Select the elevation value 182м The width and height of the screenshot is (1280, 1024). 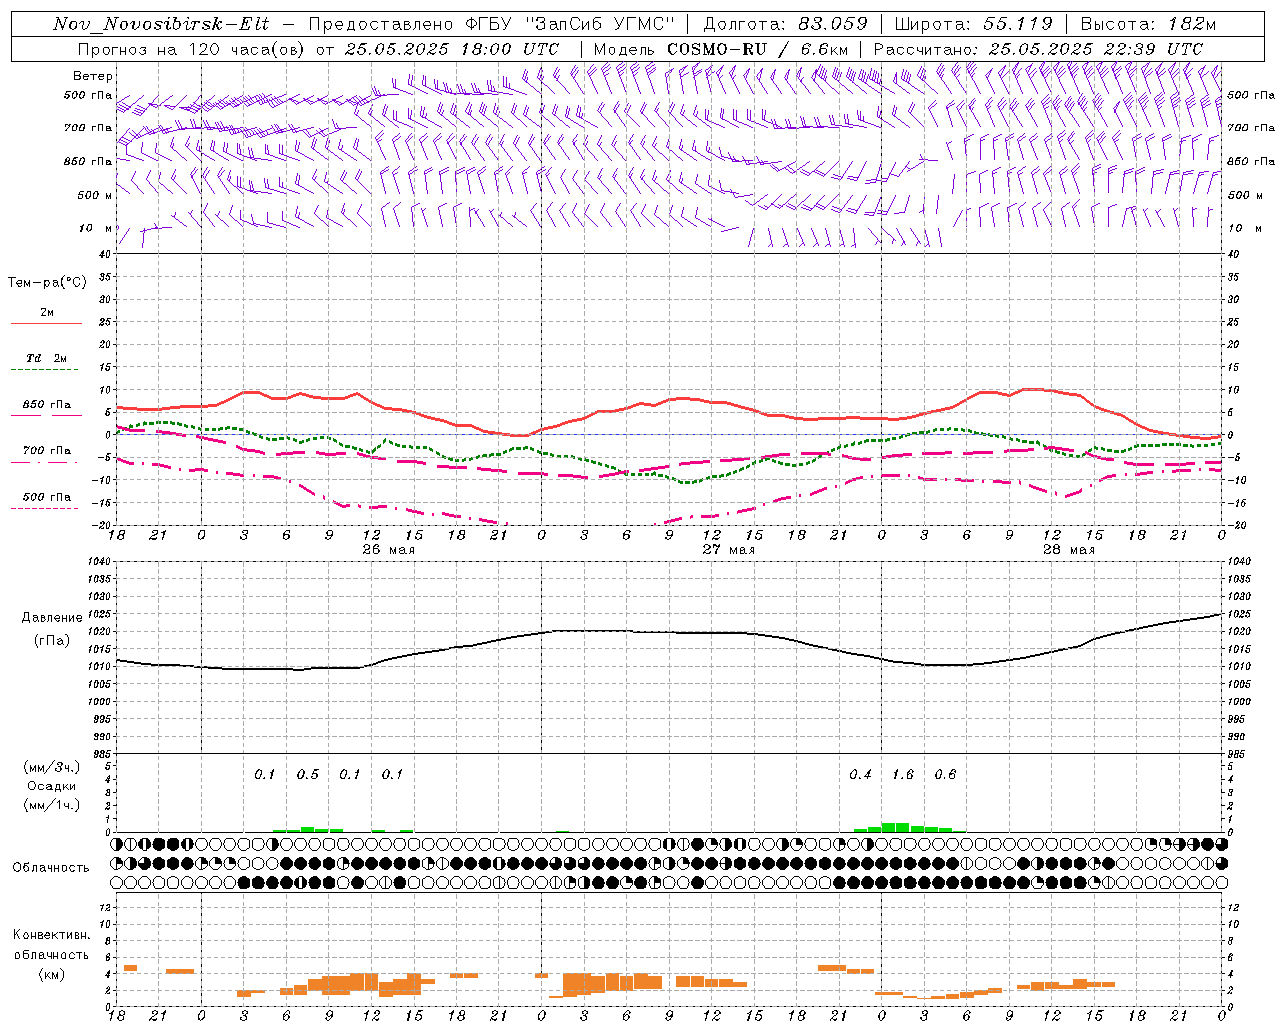pyautogui.click(x=1191, y=24)
